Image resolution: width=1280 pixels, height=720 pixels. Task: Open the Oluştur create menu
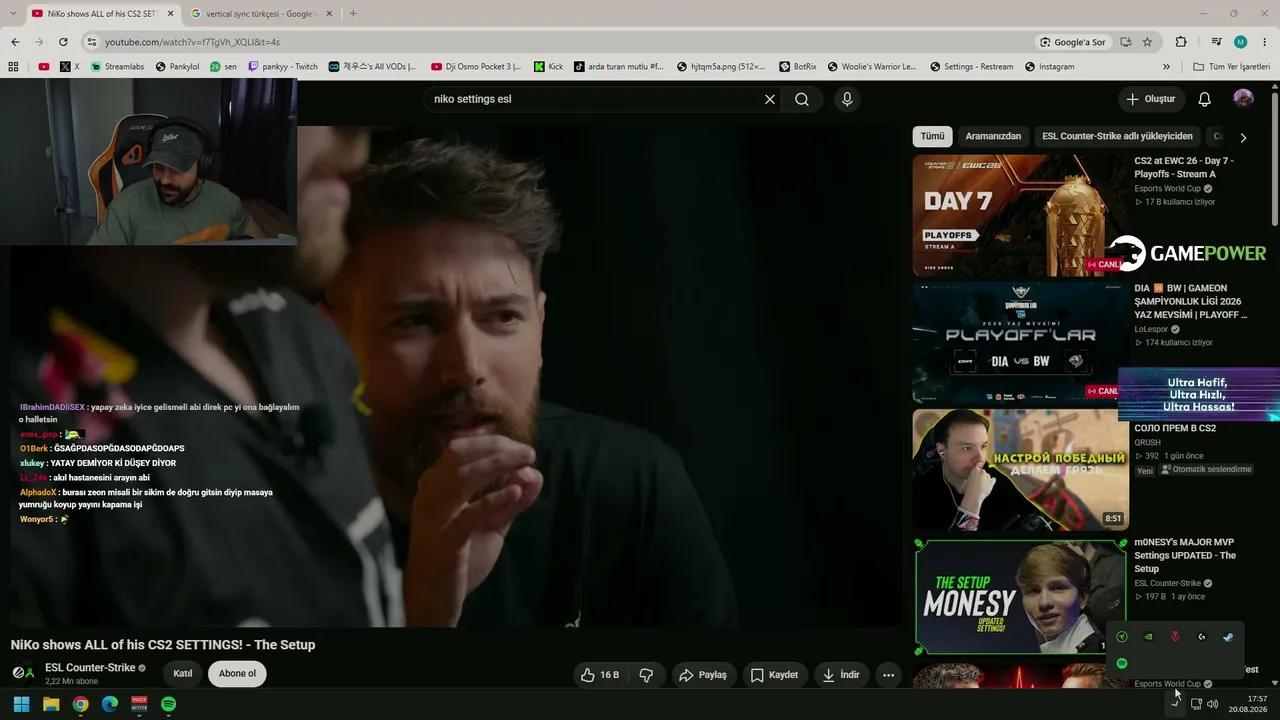[1150, 99]
